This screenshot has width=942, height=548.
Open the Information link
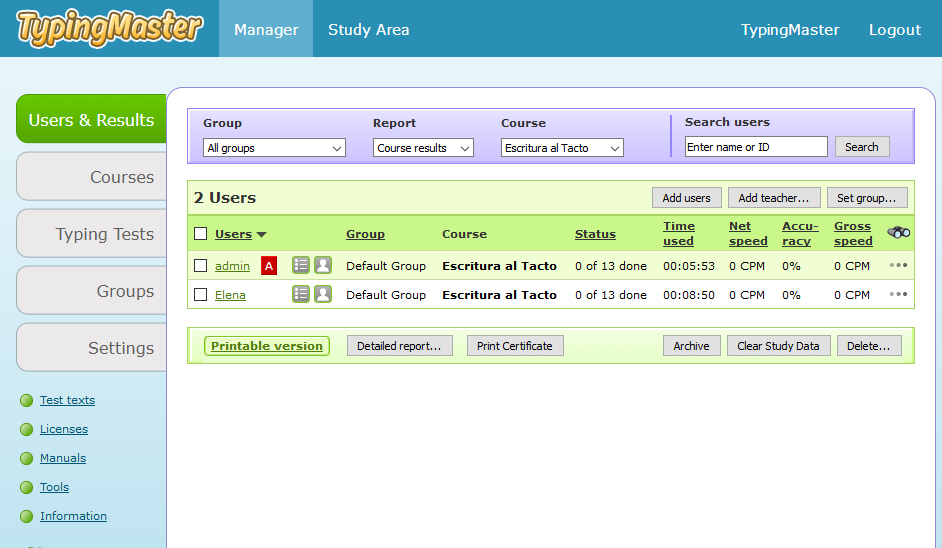click(73, 515)
